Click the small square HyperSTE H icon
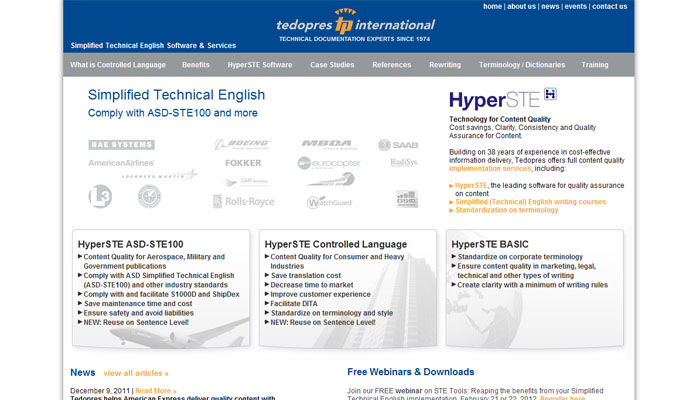Image resolution: width=700 pixels, height=400 pixels. [550, 94]
